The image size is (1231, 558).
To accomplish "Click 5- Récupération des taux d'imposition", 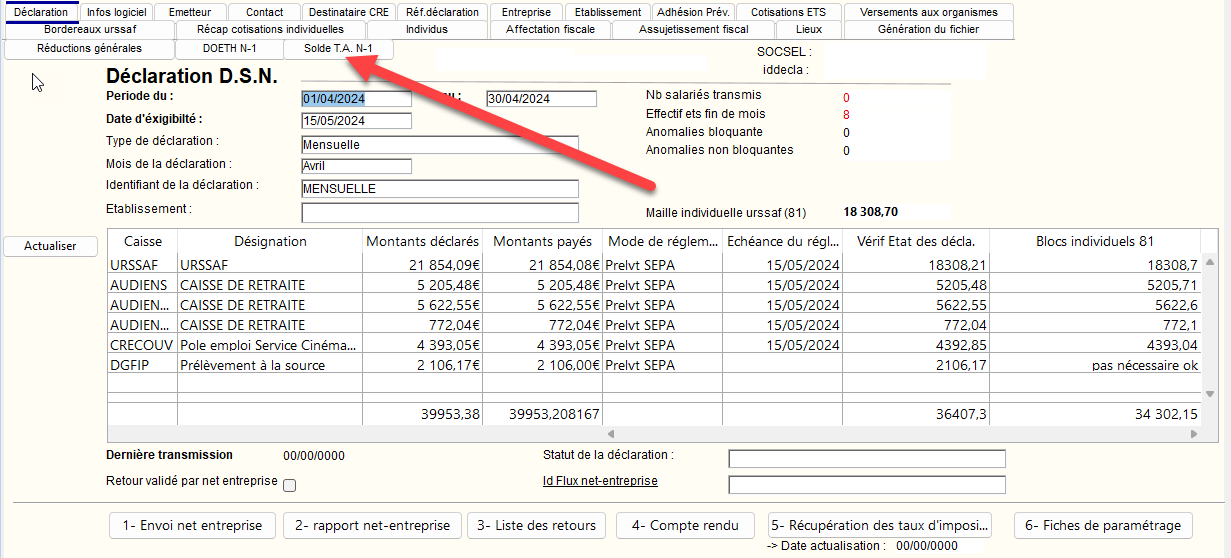I will (879, 525).
